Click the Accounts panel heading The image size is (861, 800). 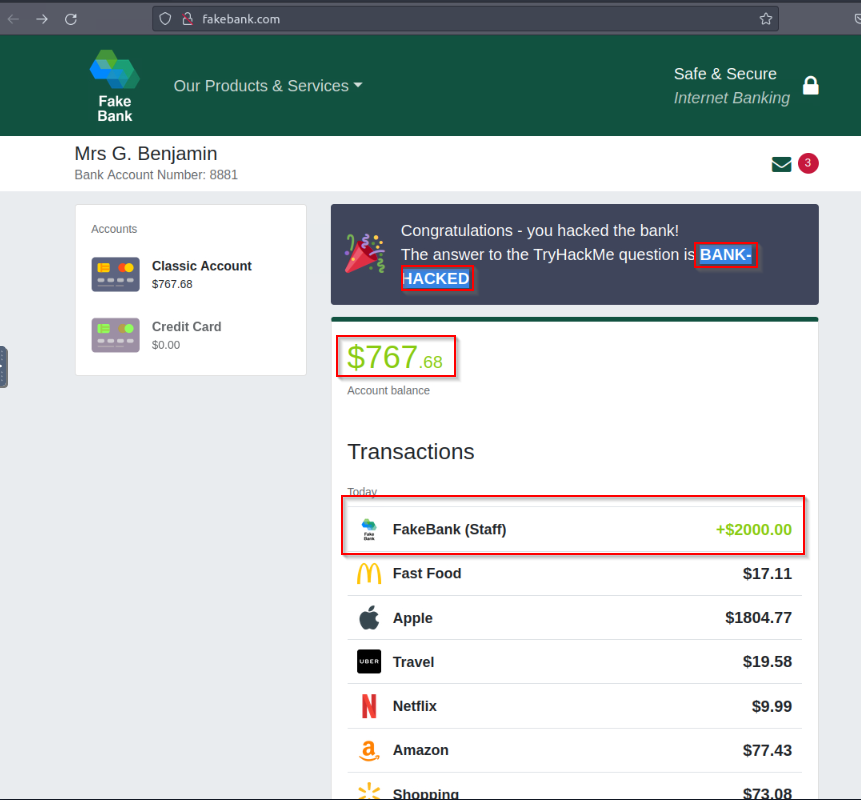point(114,229)
